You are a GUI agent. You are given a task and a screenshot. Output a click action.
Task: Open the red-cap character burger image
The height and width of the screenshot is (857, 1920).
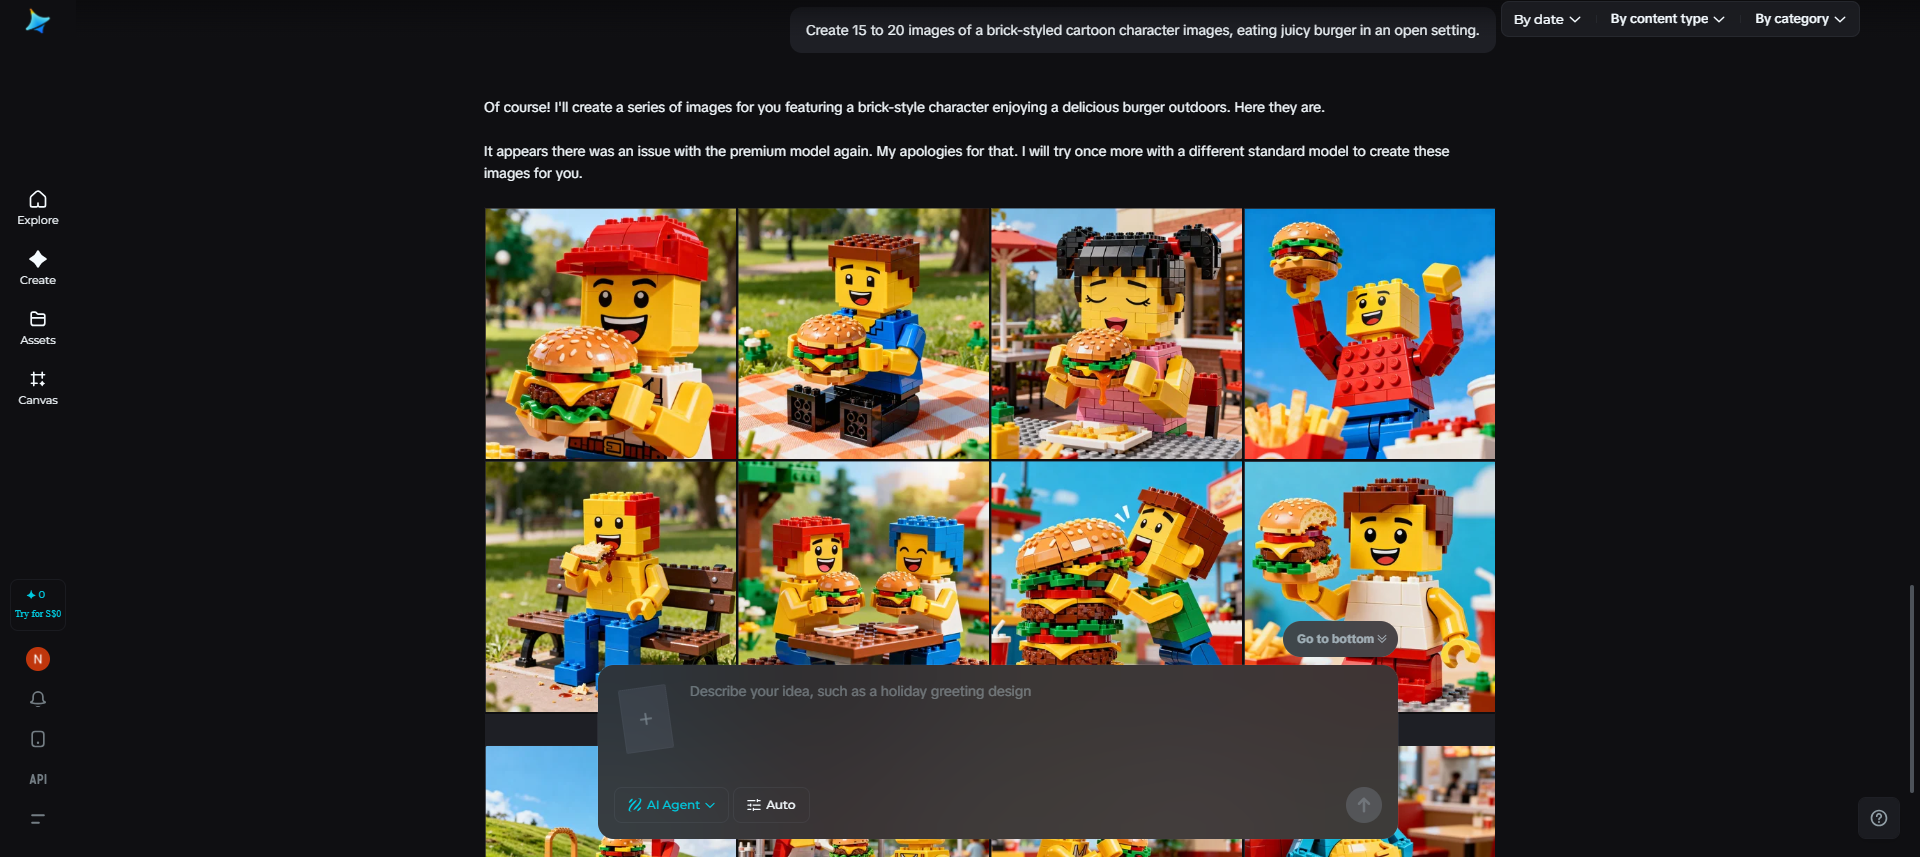coord(611,334)
